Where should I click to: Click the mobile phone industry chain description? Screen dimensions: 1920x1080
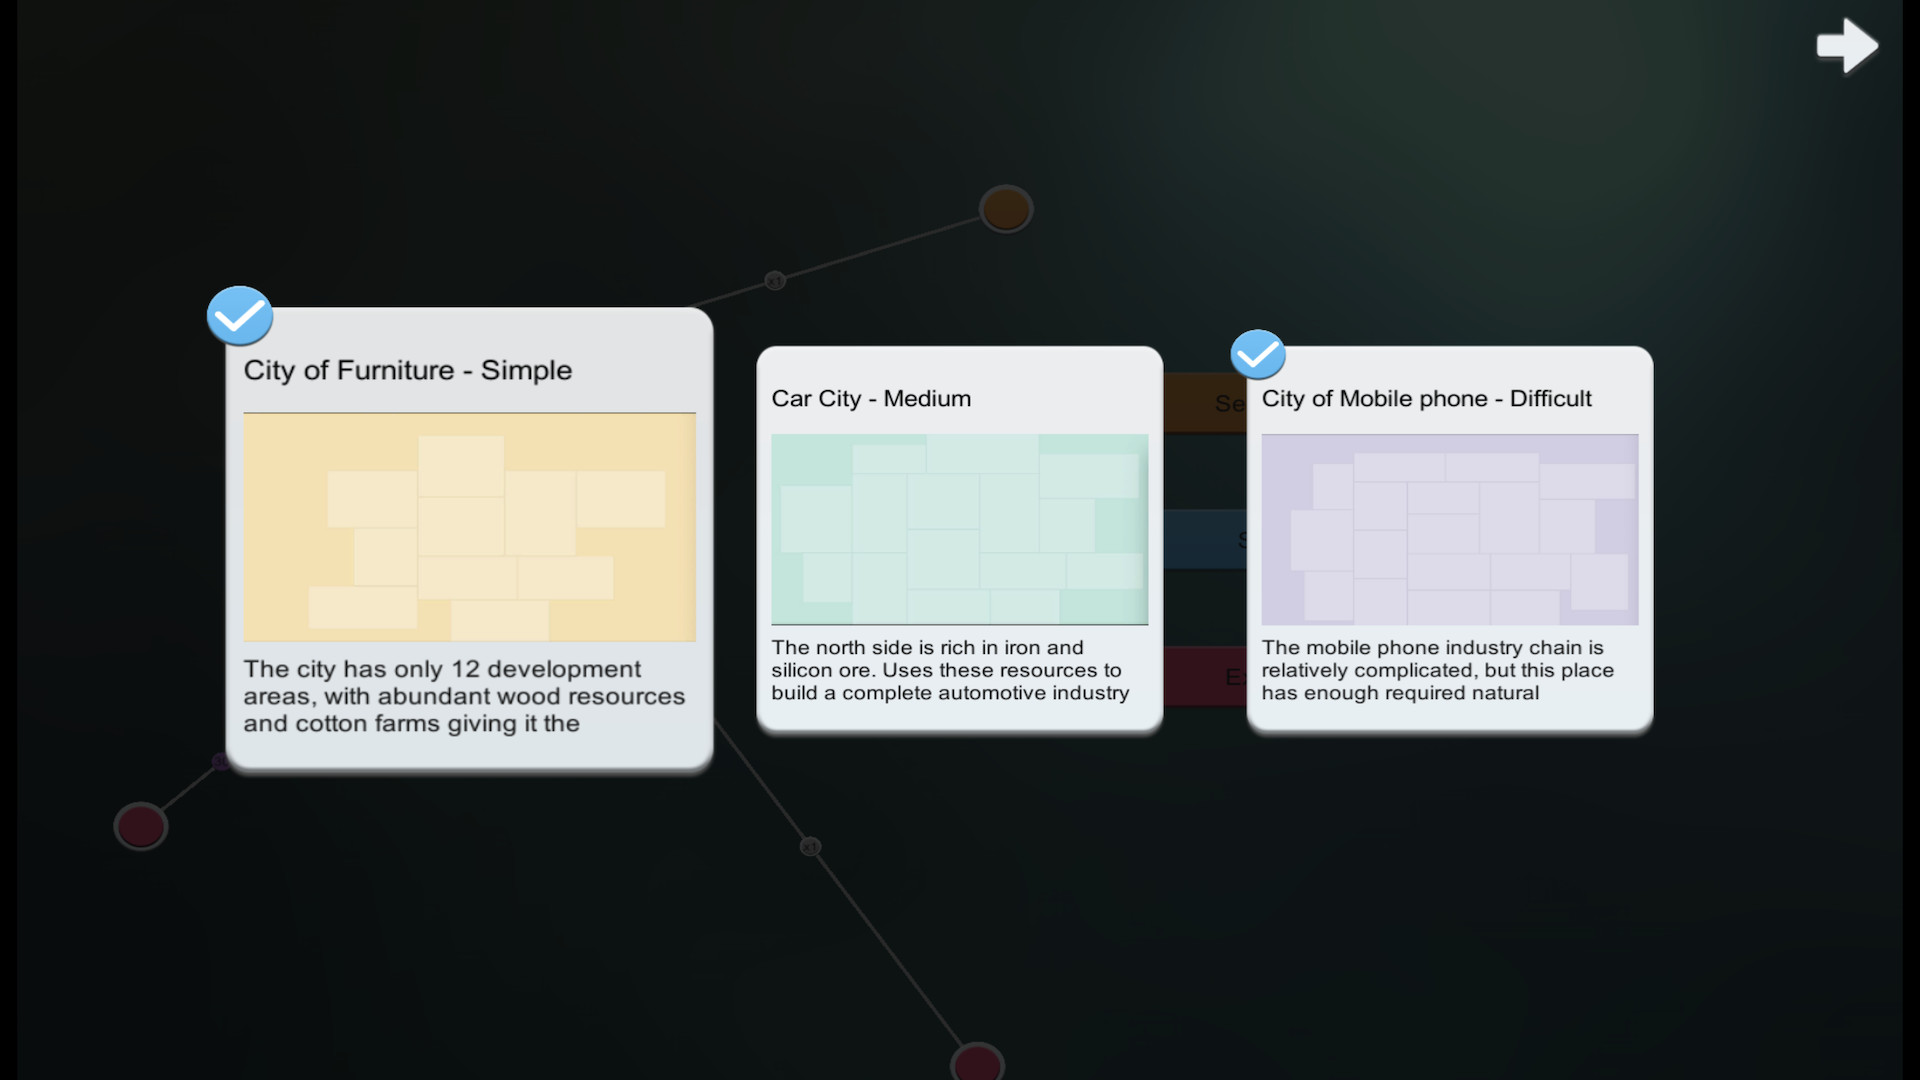1437,670
